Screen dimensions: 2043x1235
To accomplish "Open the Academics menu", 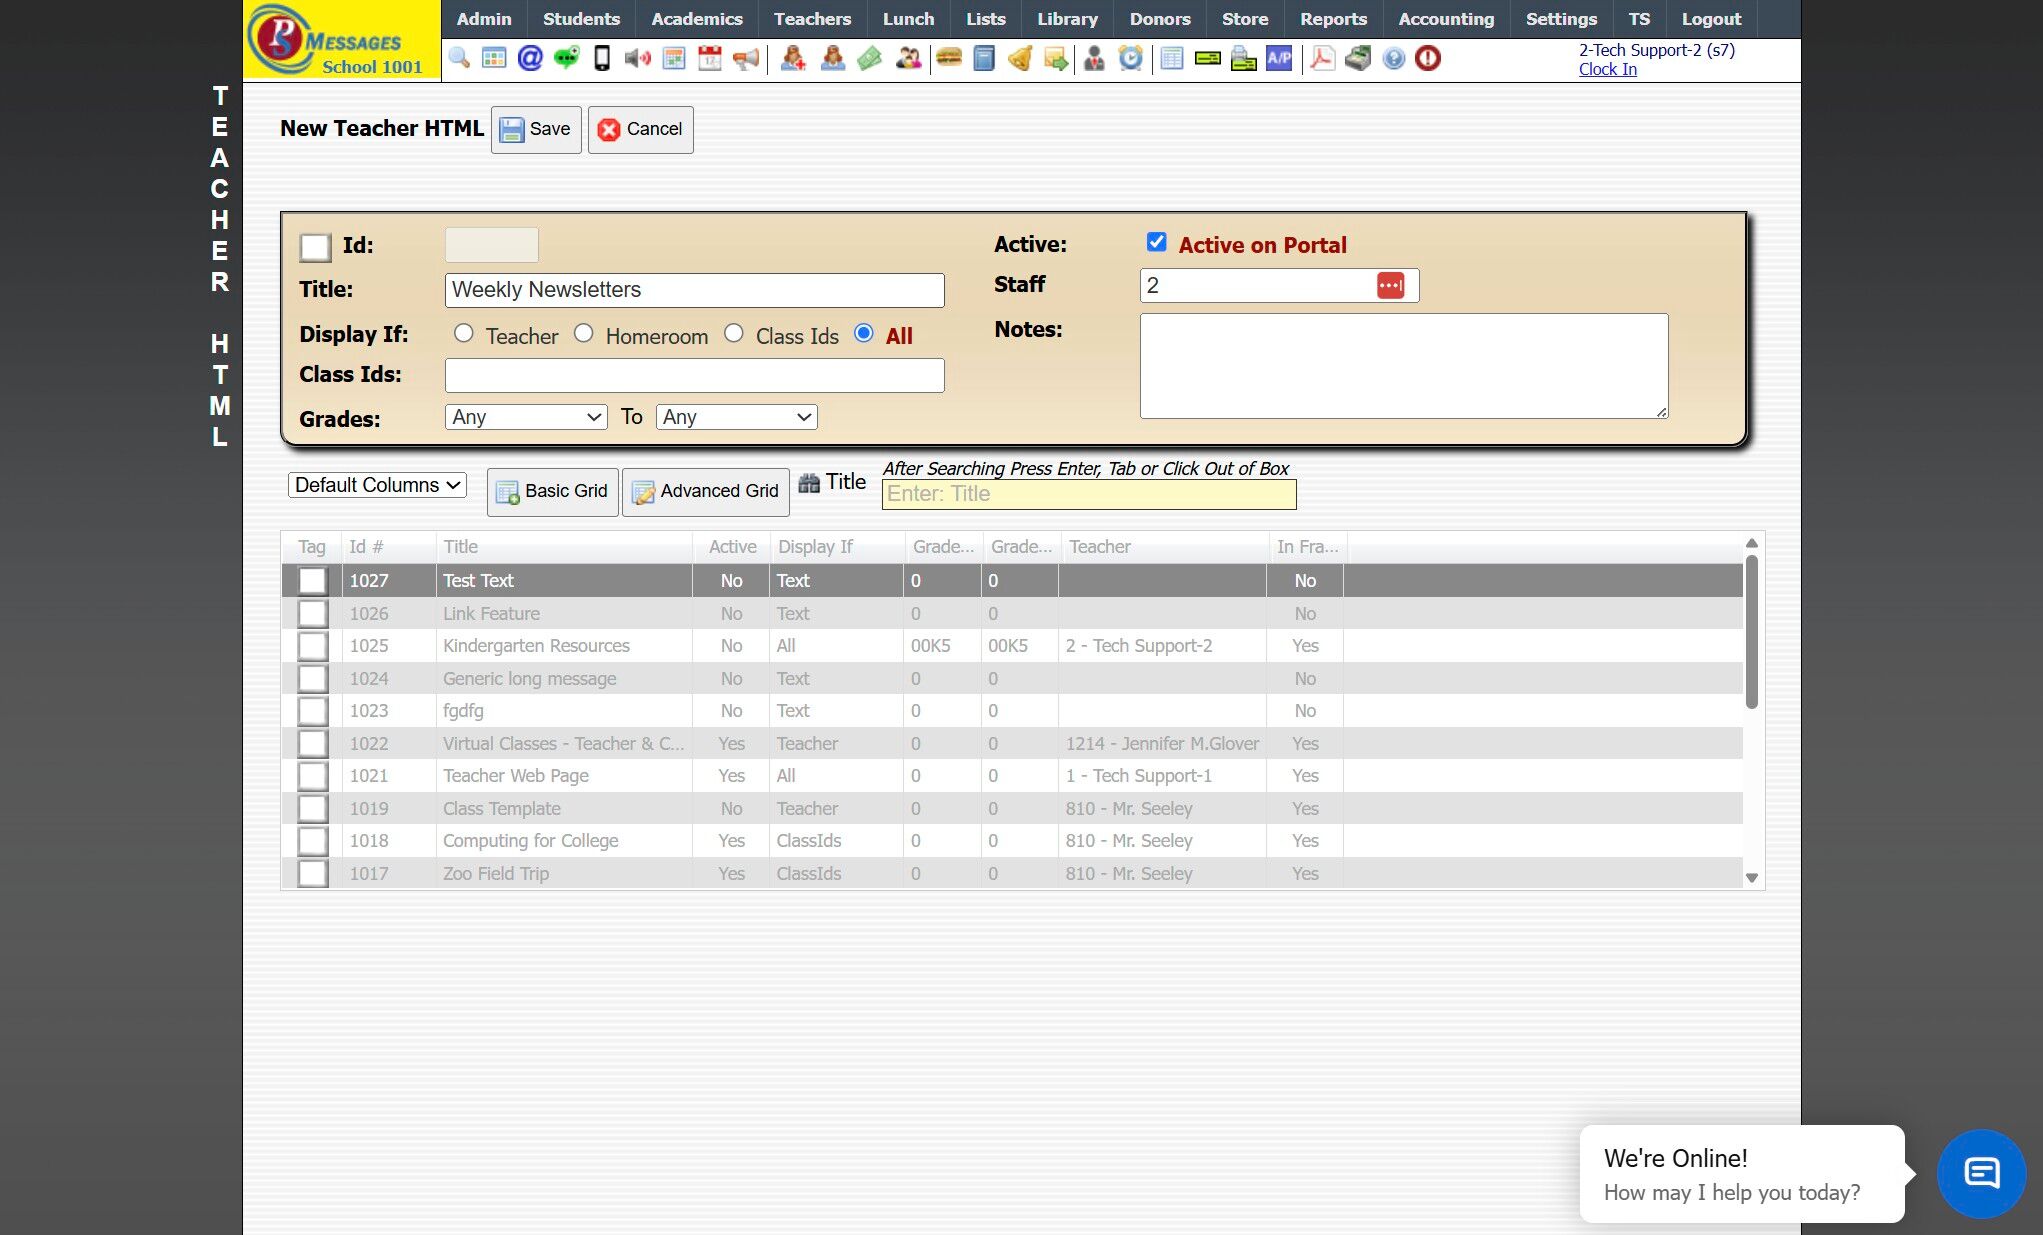I will coord(696,19).
